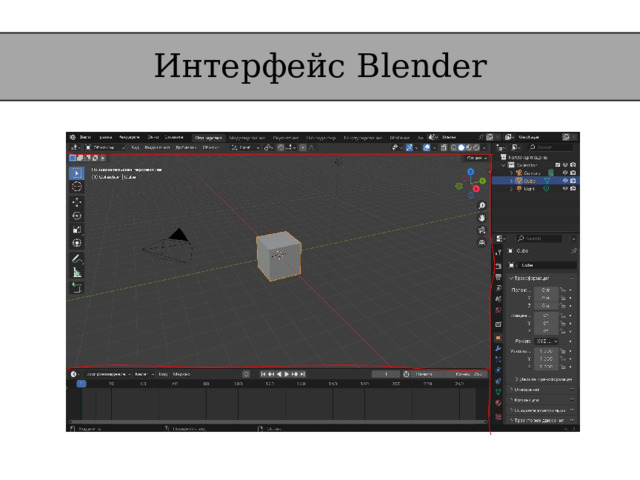Screen dimensions: 640x480
Task: Open the viewport shading options dropdown arrow
Action: [484, 147]
